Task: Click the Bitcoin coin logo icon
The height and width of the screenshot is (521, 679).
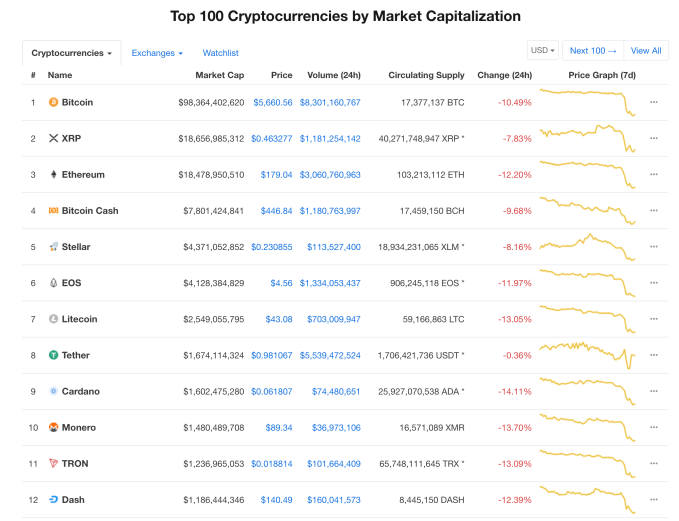Action: (x=53, y=102)
